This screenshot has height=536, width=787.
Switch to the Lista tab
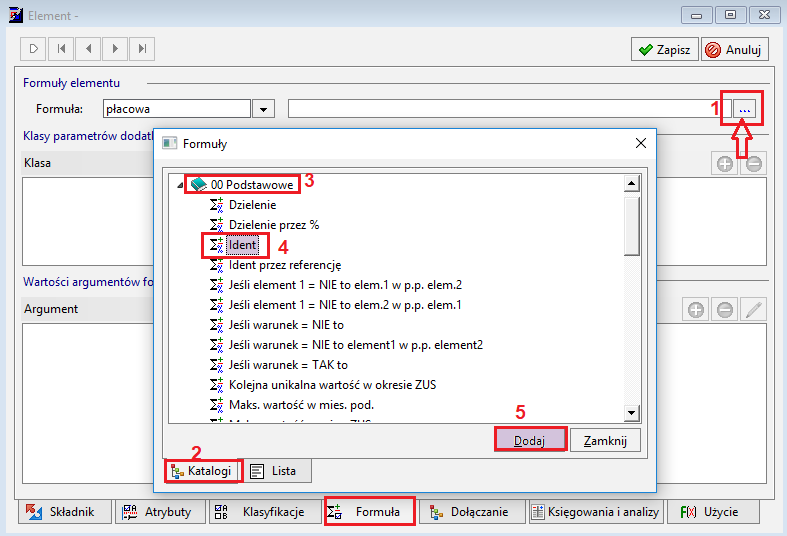pos(275,471)
